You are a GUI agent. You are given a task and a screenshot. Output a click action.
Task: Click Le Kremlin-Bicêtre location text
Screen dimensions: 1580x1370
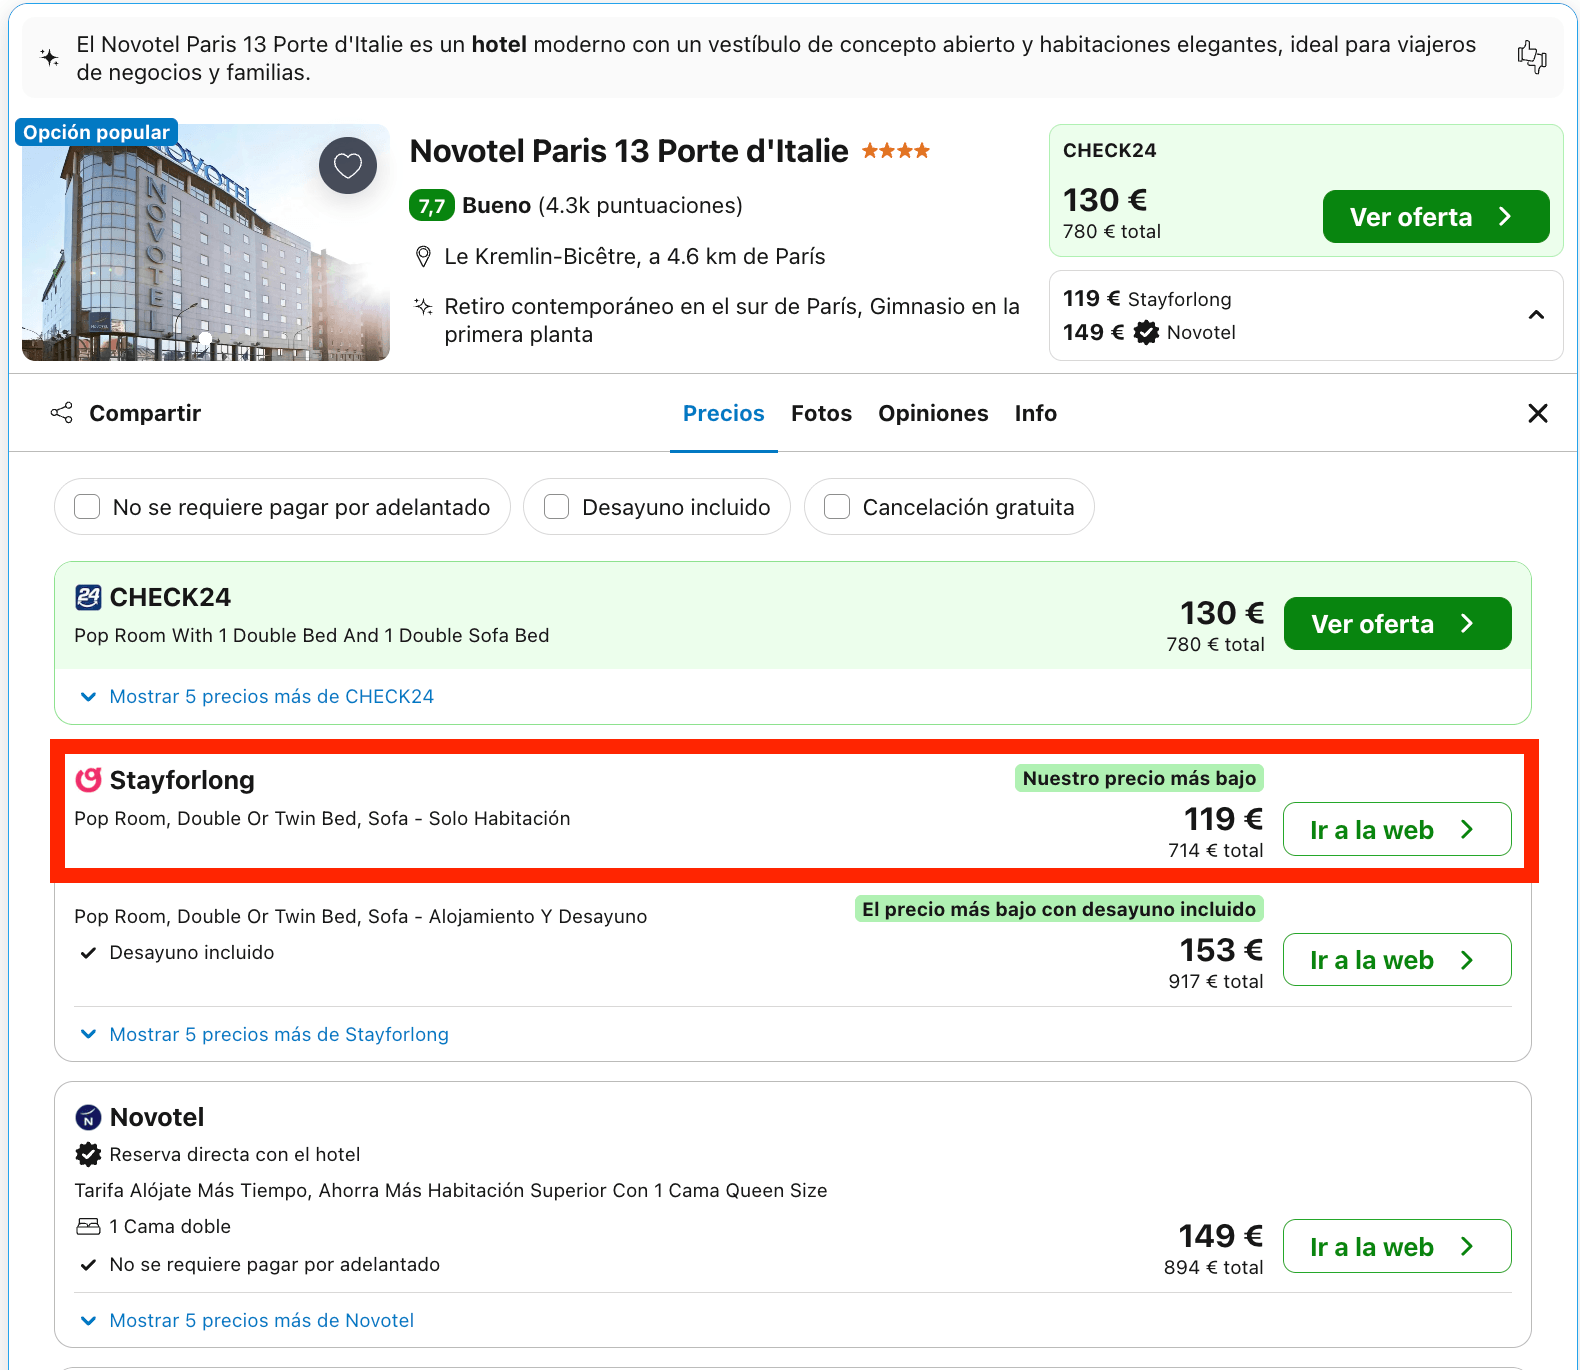(x=635, y=257)
